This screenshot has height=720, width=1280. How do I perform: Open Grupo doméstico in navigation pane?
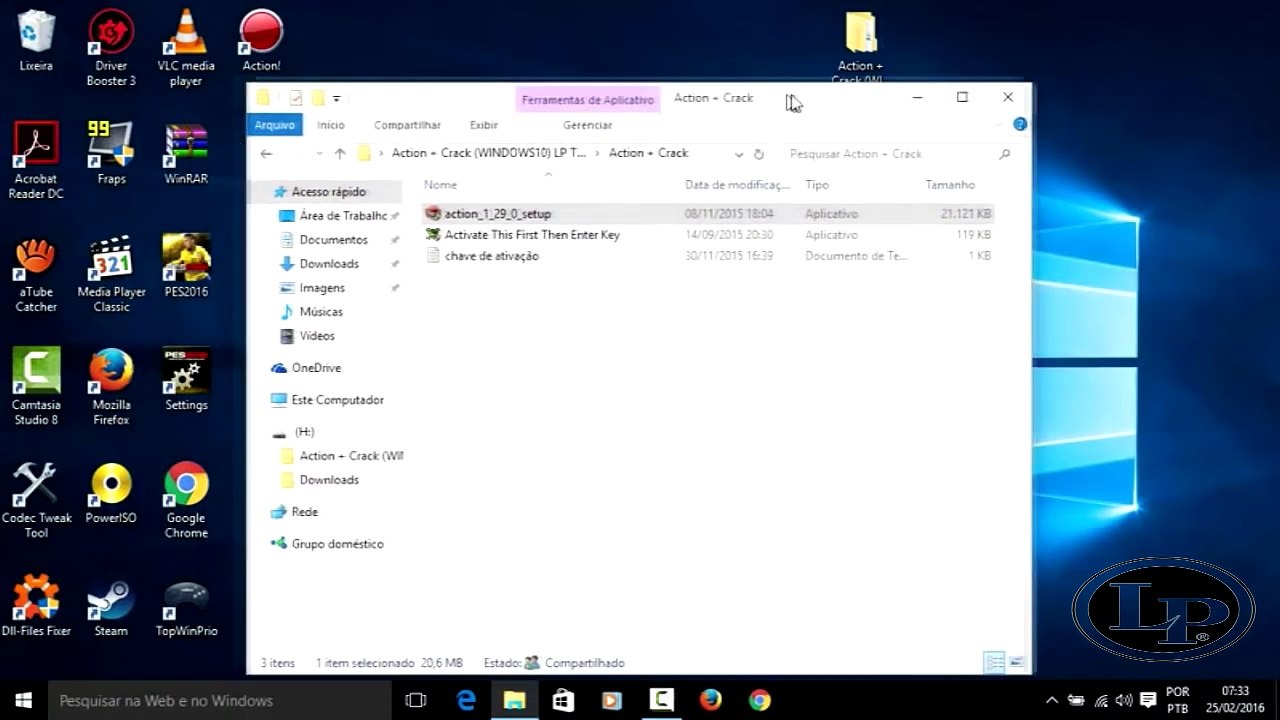tap(337, 544)
